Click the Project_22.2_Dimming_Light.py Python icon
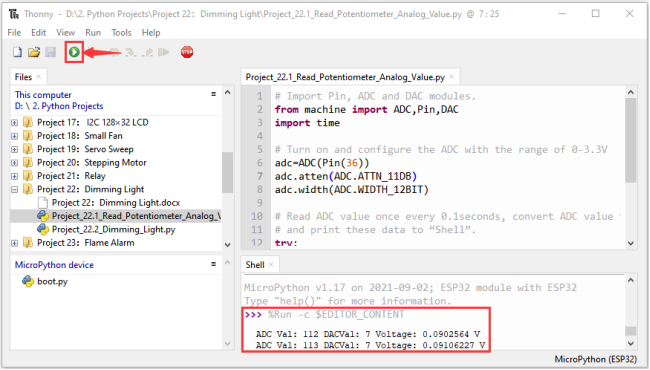 click(x=43, y=229)
